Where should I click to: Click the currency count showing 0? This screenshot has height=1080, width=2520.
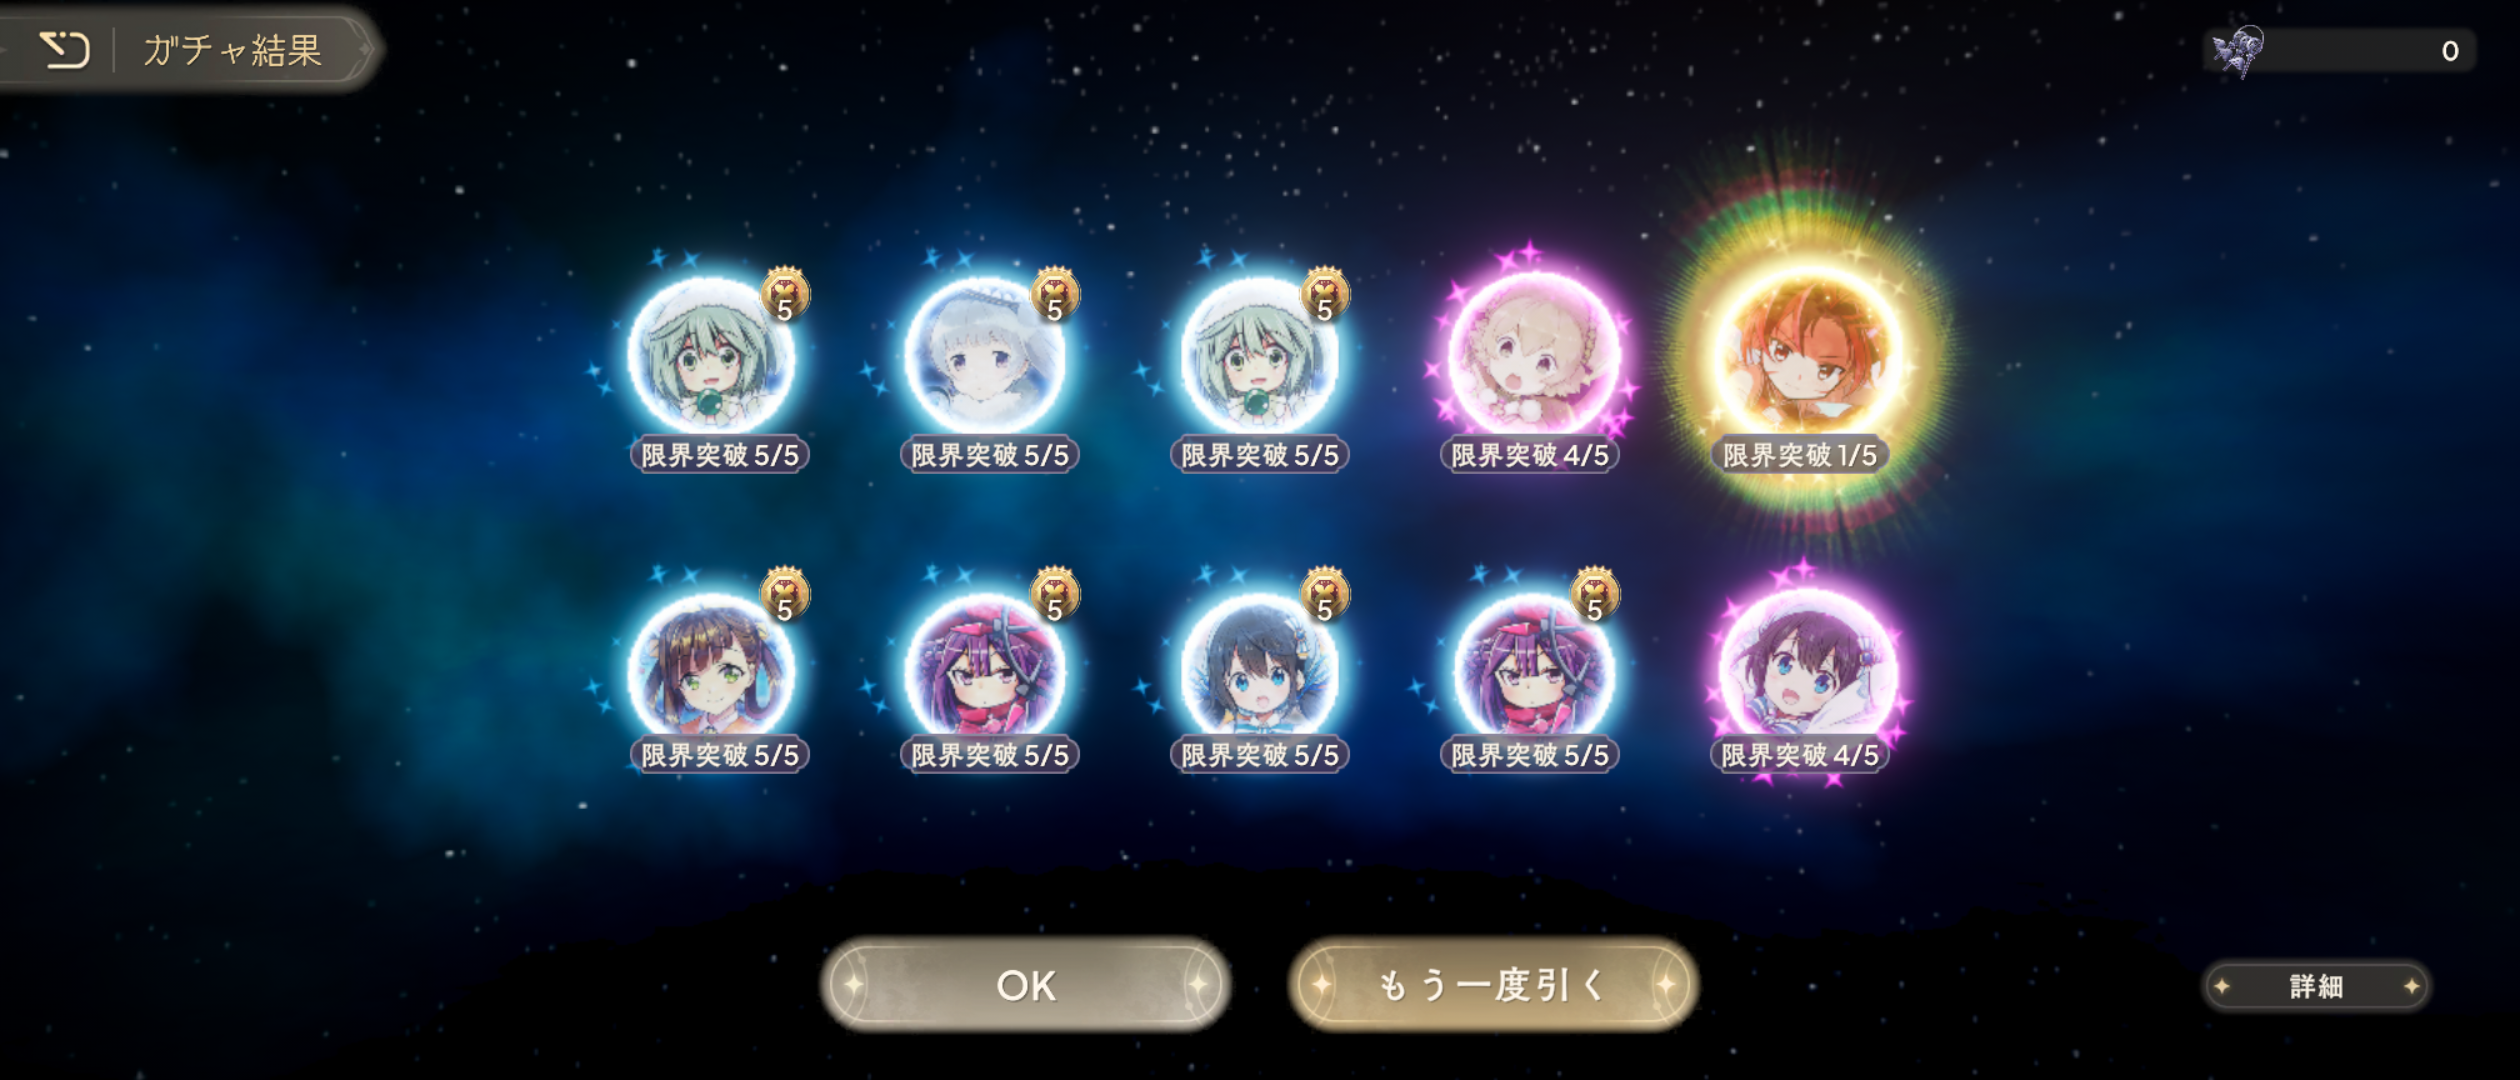(x=2450, y=51)
